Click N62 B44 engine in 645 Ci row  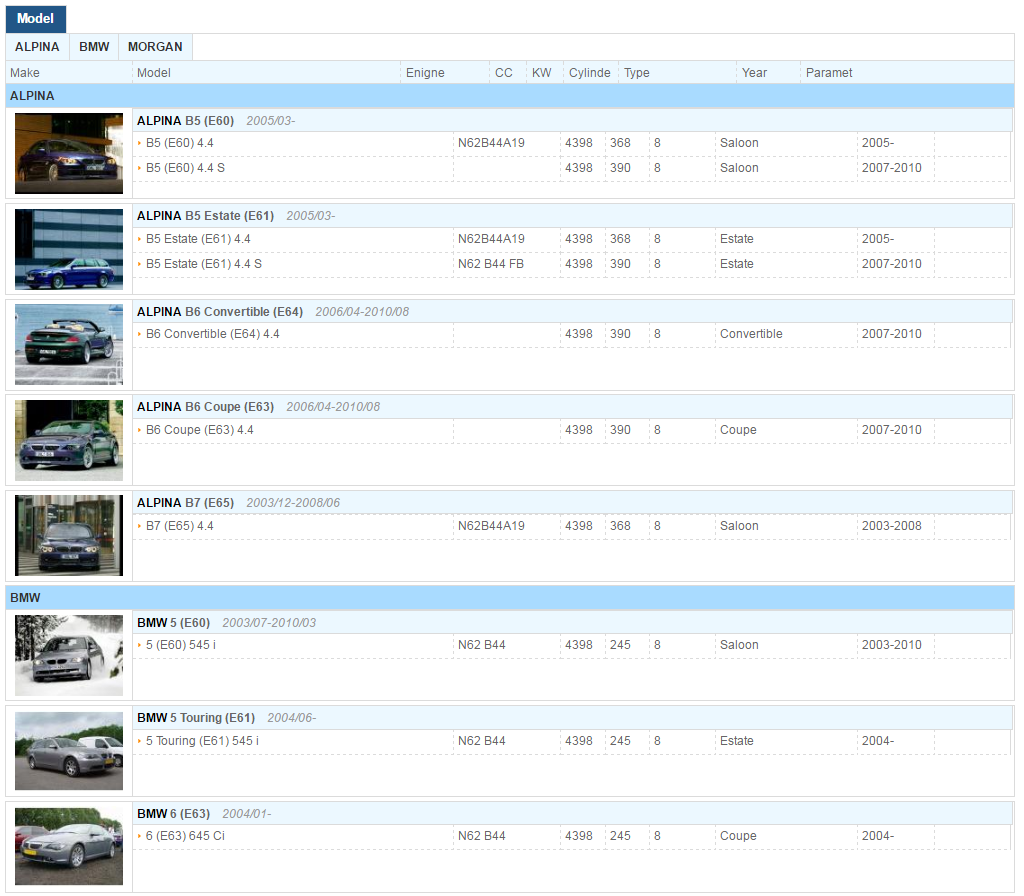(x=481, y=836)
